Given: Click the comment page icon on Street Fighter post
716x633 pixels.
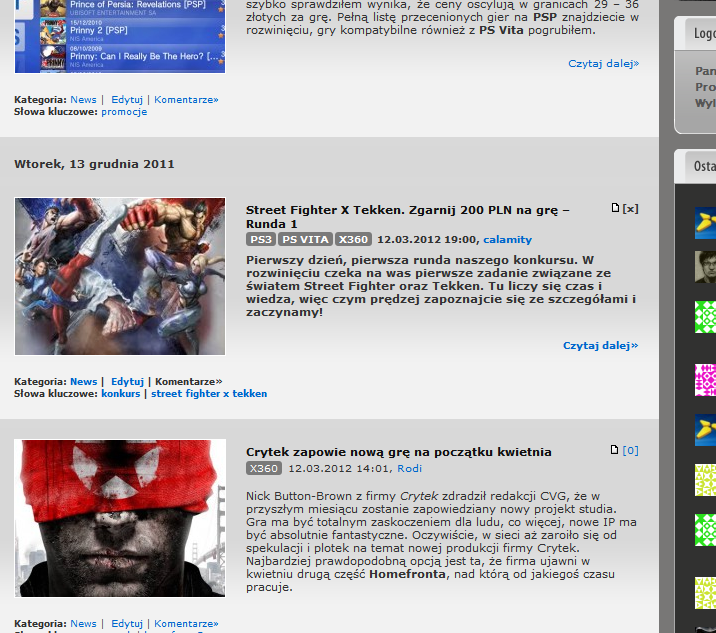Looking at the screenshot, I should pos(615,209).
